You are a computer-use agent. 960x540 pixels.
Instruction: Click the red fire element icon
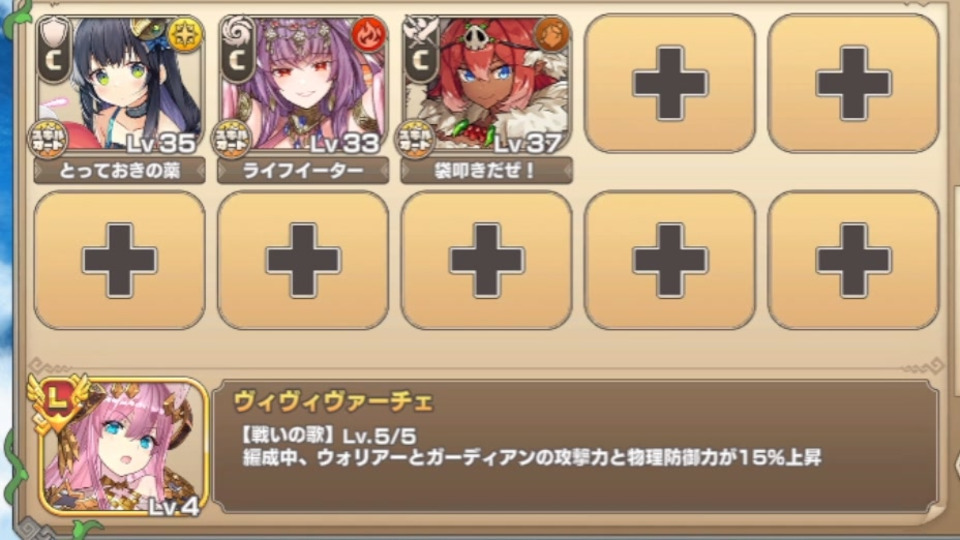point(369,34)
